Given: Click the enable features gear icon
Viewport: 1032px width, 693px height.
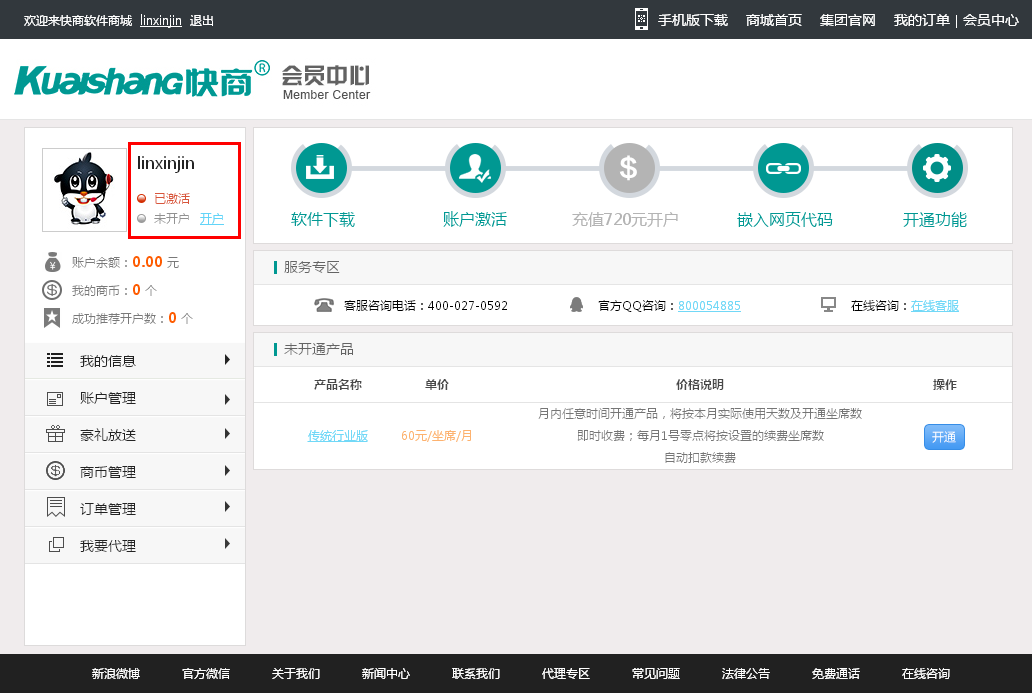Looking at the screenshot, I should point(936,169).
